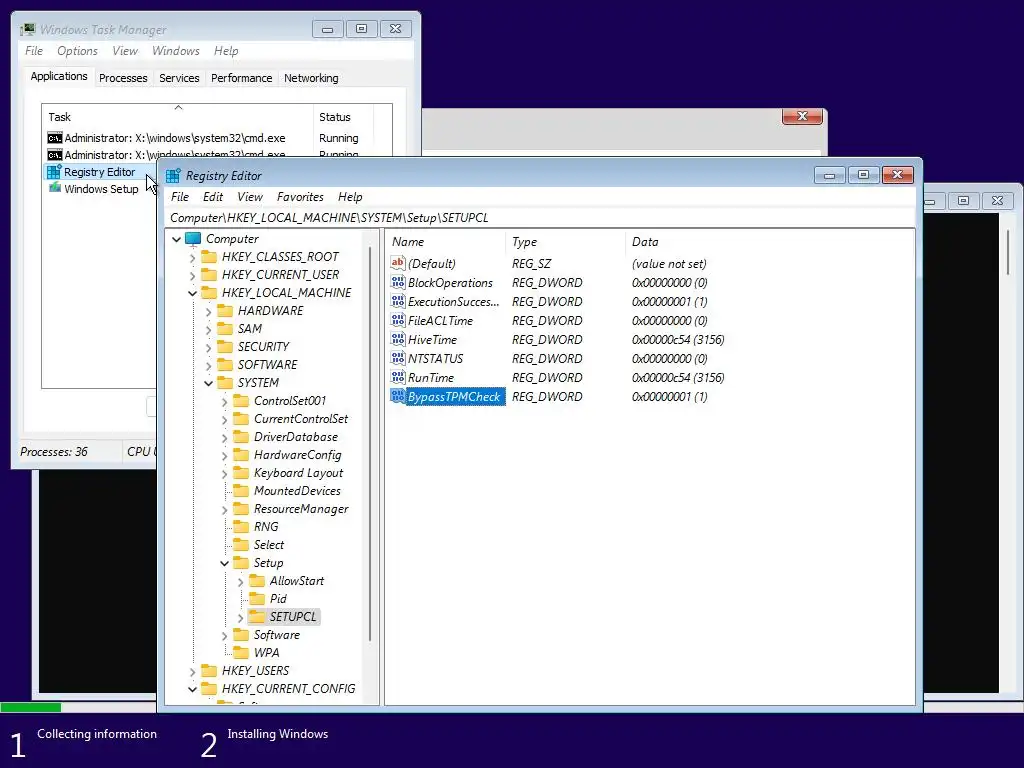The image size is (1024, 768).
Task: Click HiveTime data 0x00000c54 (3156)
Action: tap(678, 340)
